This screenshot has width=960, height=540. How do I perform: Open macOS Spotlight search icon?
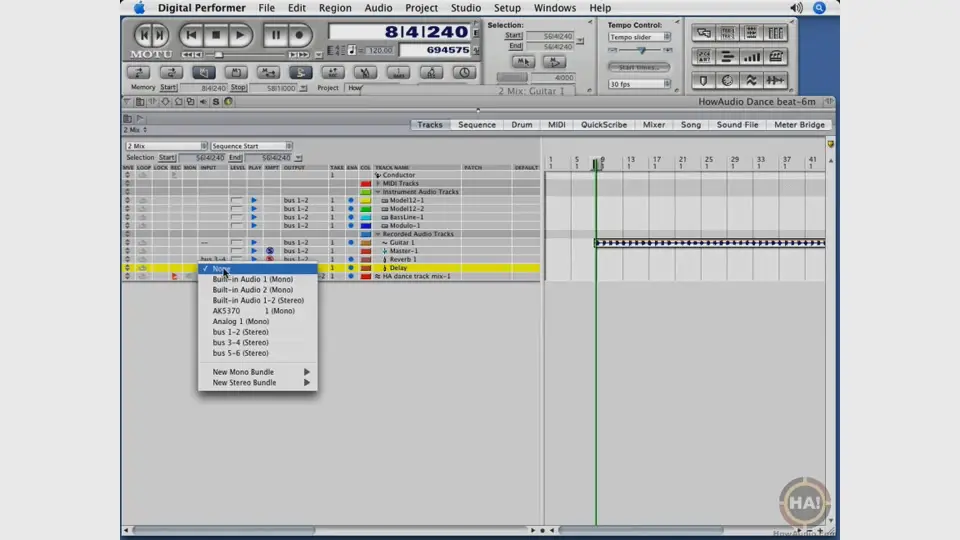coord(819,8)
